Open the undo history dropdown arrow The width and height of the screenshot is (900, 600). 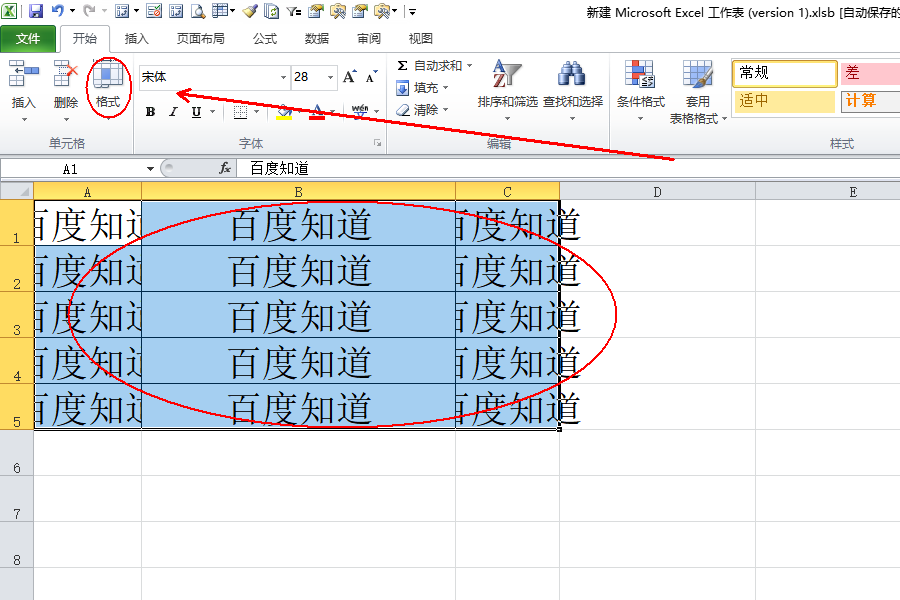point(72,11)
